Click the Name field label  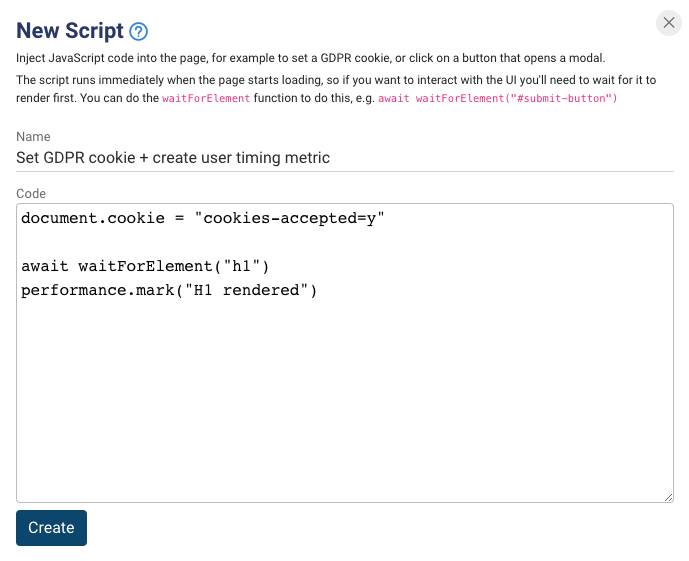click(33, 137)
